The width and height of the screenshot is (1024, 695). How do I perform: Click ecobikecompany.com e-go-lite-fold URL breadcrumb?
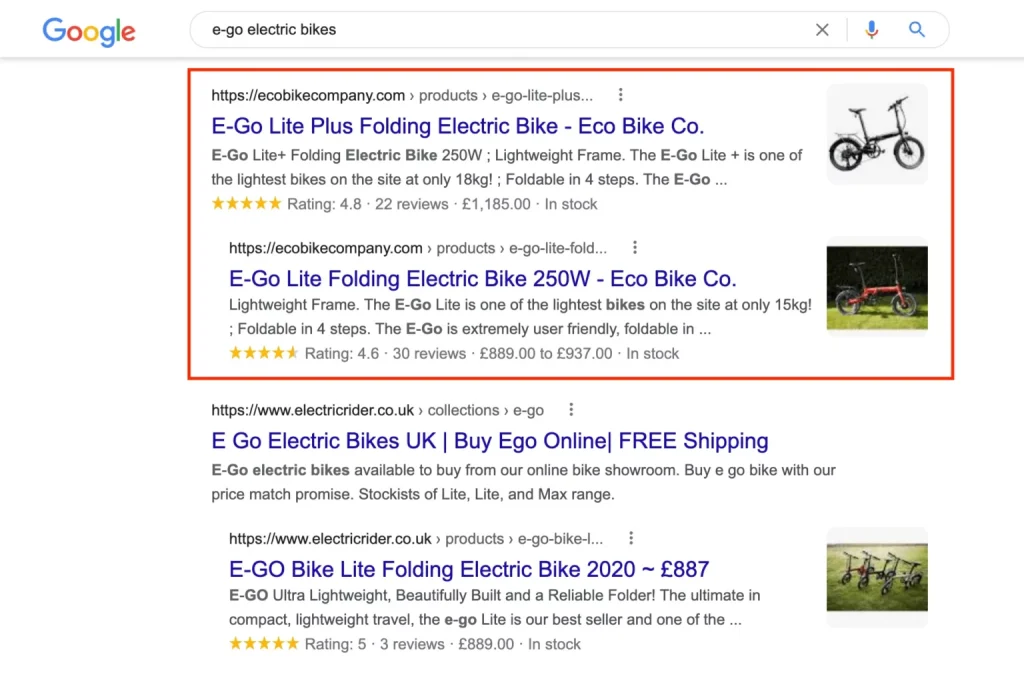pyautogui.click(x=418, y=248)
